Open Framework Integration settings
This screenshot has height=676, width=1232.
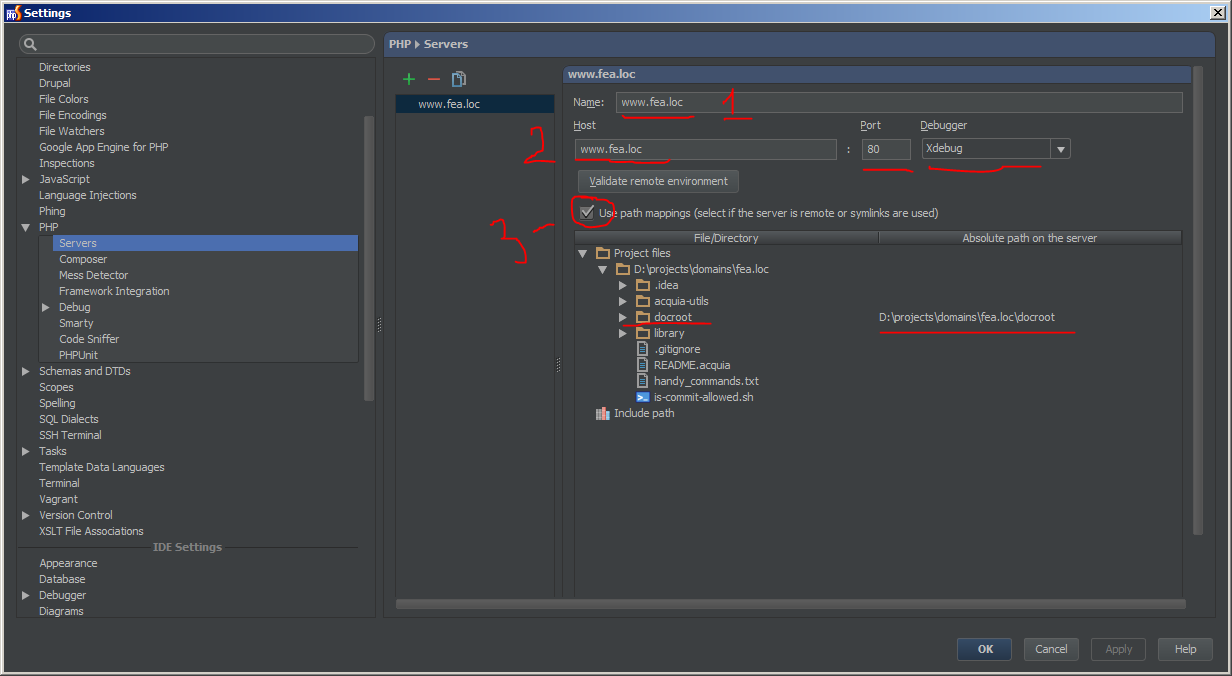pyautogui.click(x=114, y=291)
